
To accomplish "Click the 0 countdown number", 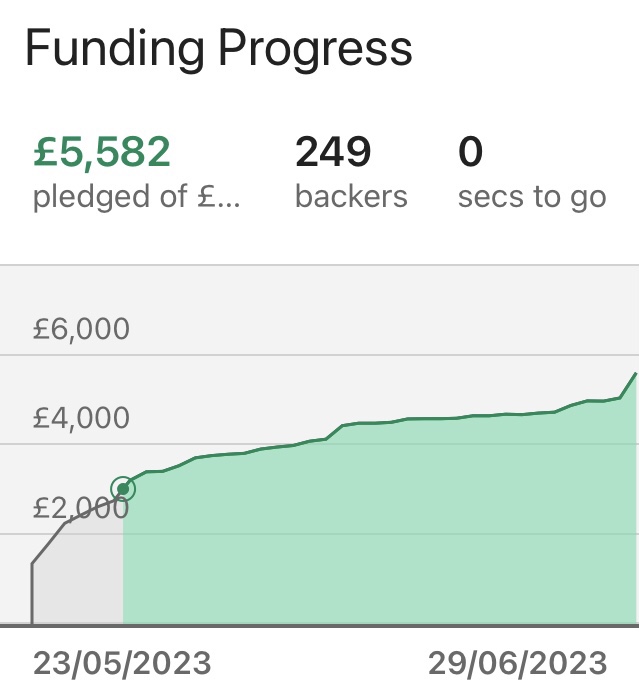I will coord(470,152).
